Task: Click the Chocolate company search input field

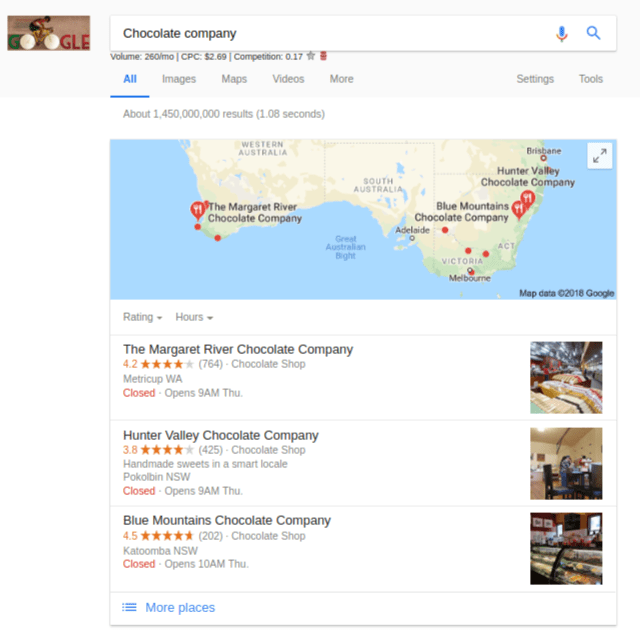Action: pos(331,33)
